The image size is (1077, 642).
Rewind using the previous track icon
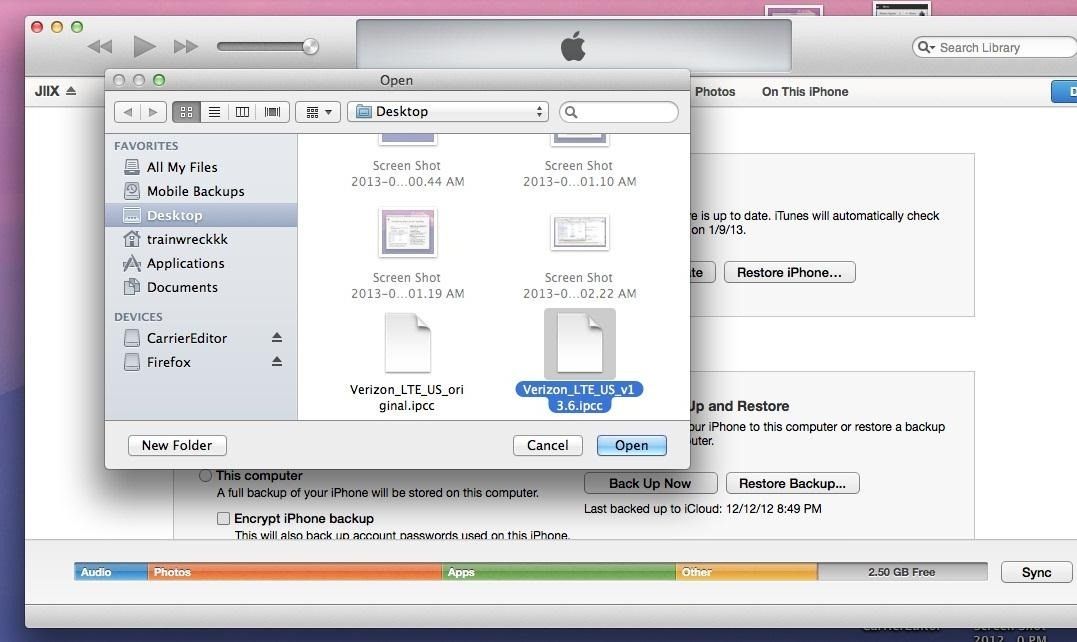pos(100,46)
